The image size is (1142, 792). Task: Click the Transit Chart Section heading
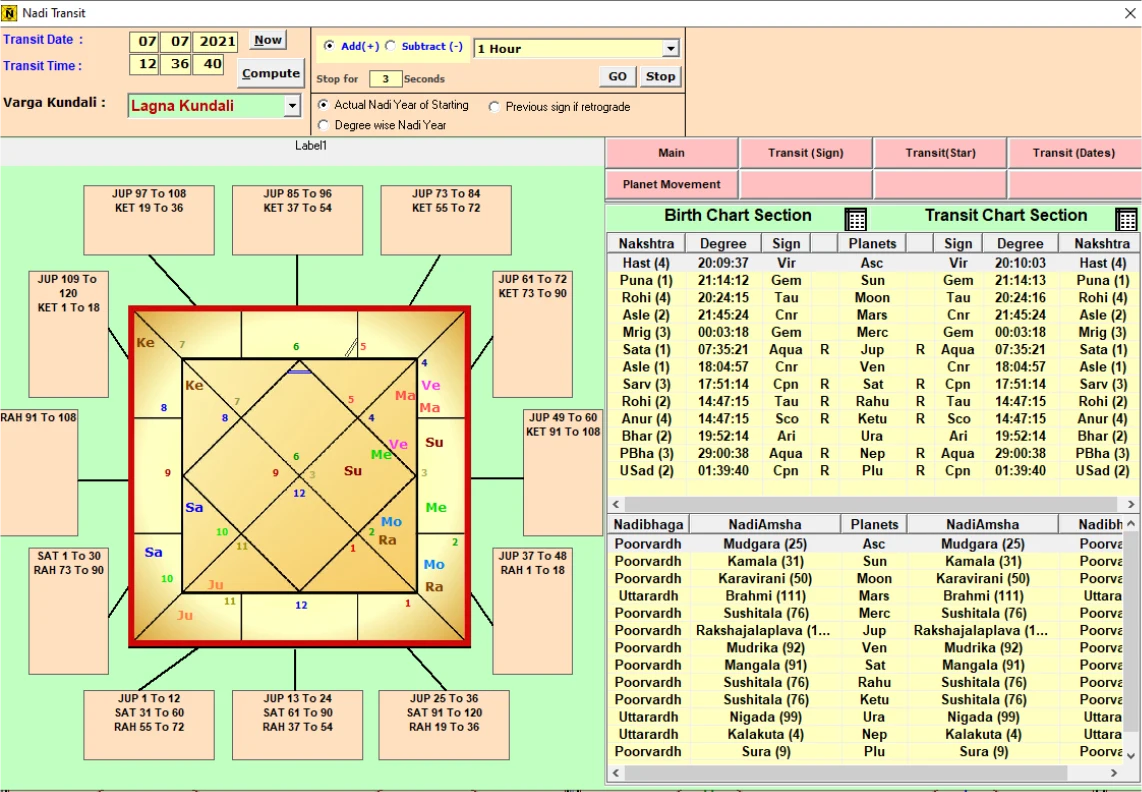tap(1006, 216)
